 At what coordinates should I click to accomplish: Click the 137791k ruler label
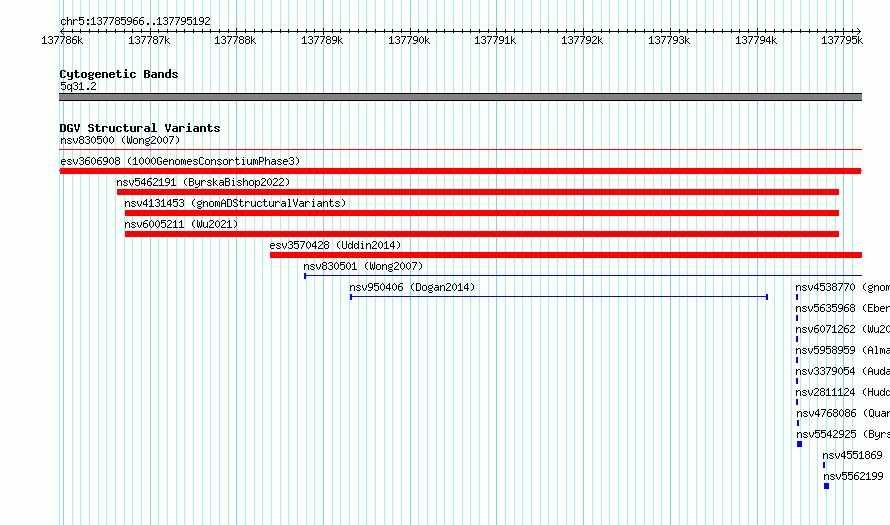click(x=495, y=40)
